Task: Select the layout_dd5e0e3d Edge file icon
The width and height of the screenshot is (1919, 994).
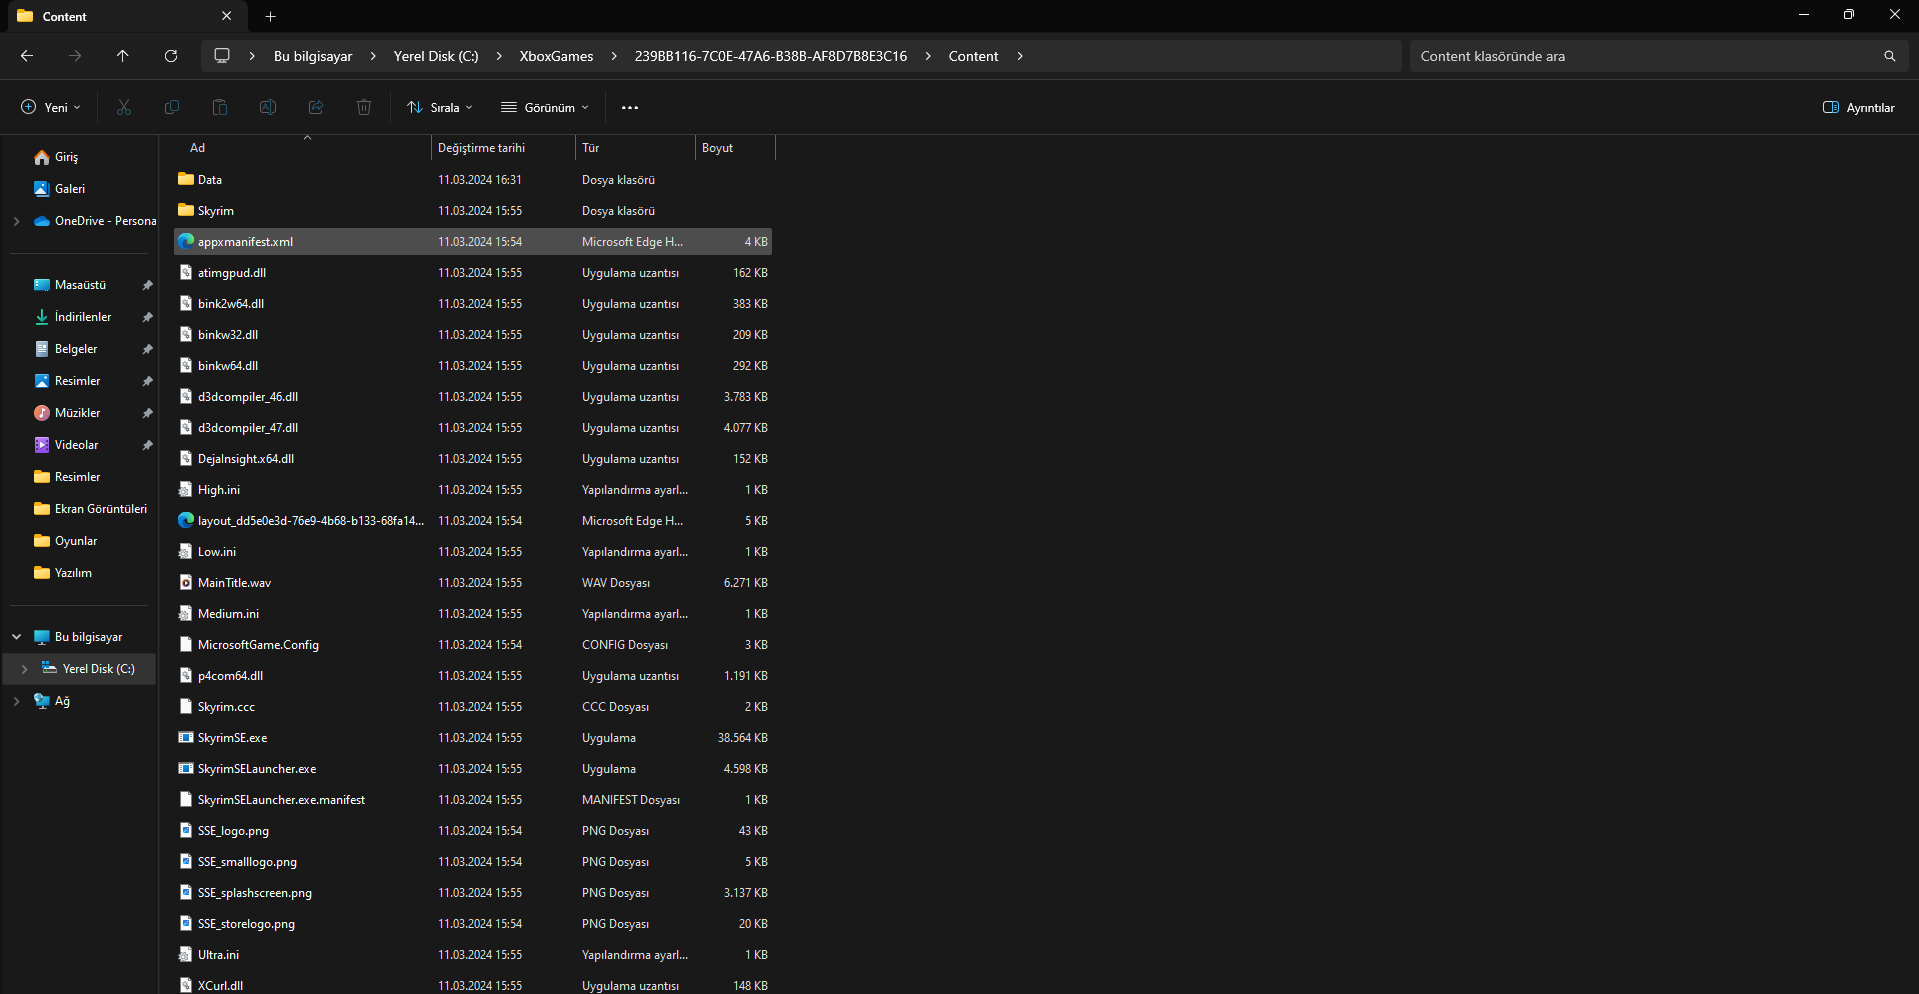Action: tap(186, 521)
